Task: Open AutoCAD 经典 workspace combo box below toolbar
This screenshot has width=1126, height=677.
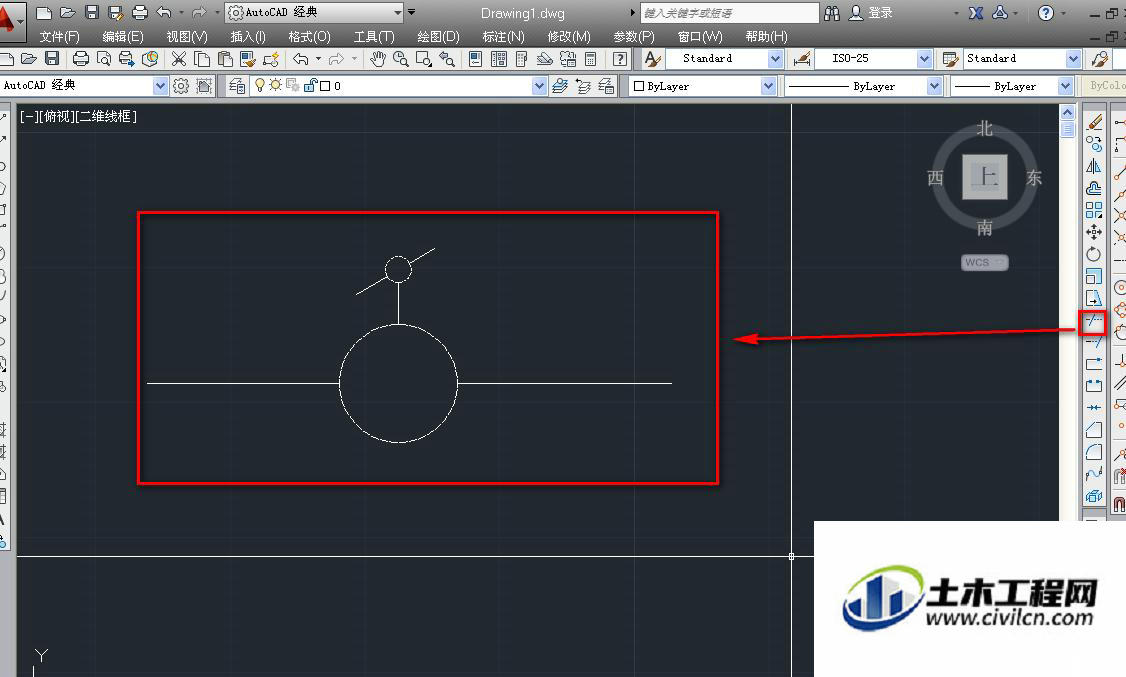Action: coord(84,85)
